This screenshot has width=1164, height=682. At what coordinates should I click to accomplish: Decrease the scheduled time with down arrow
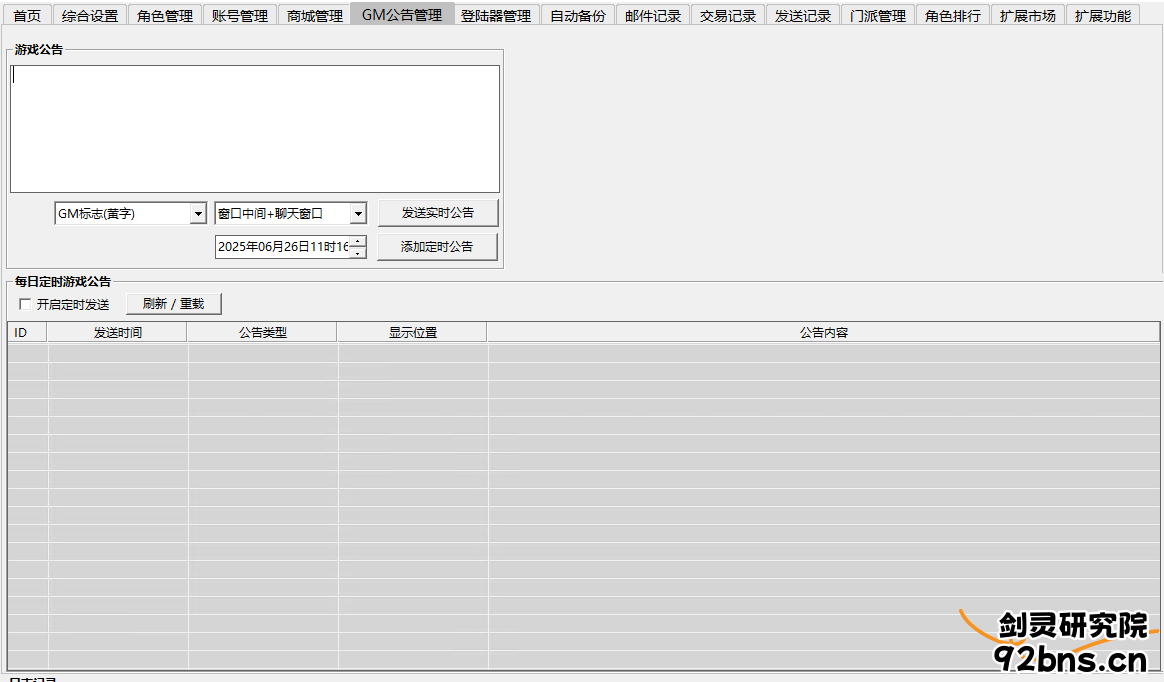tap(358, 253)
